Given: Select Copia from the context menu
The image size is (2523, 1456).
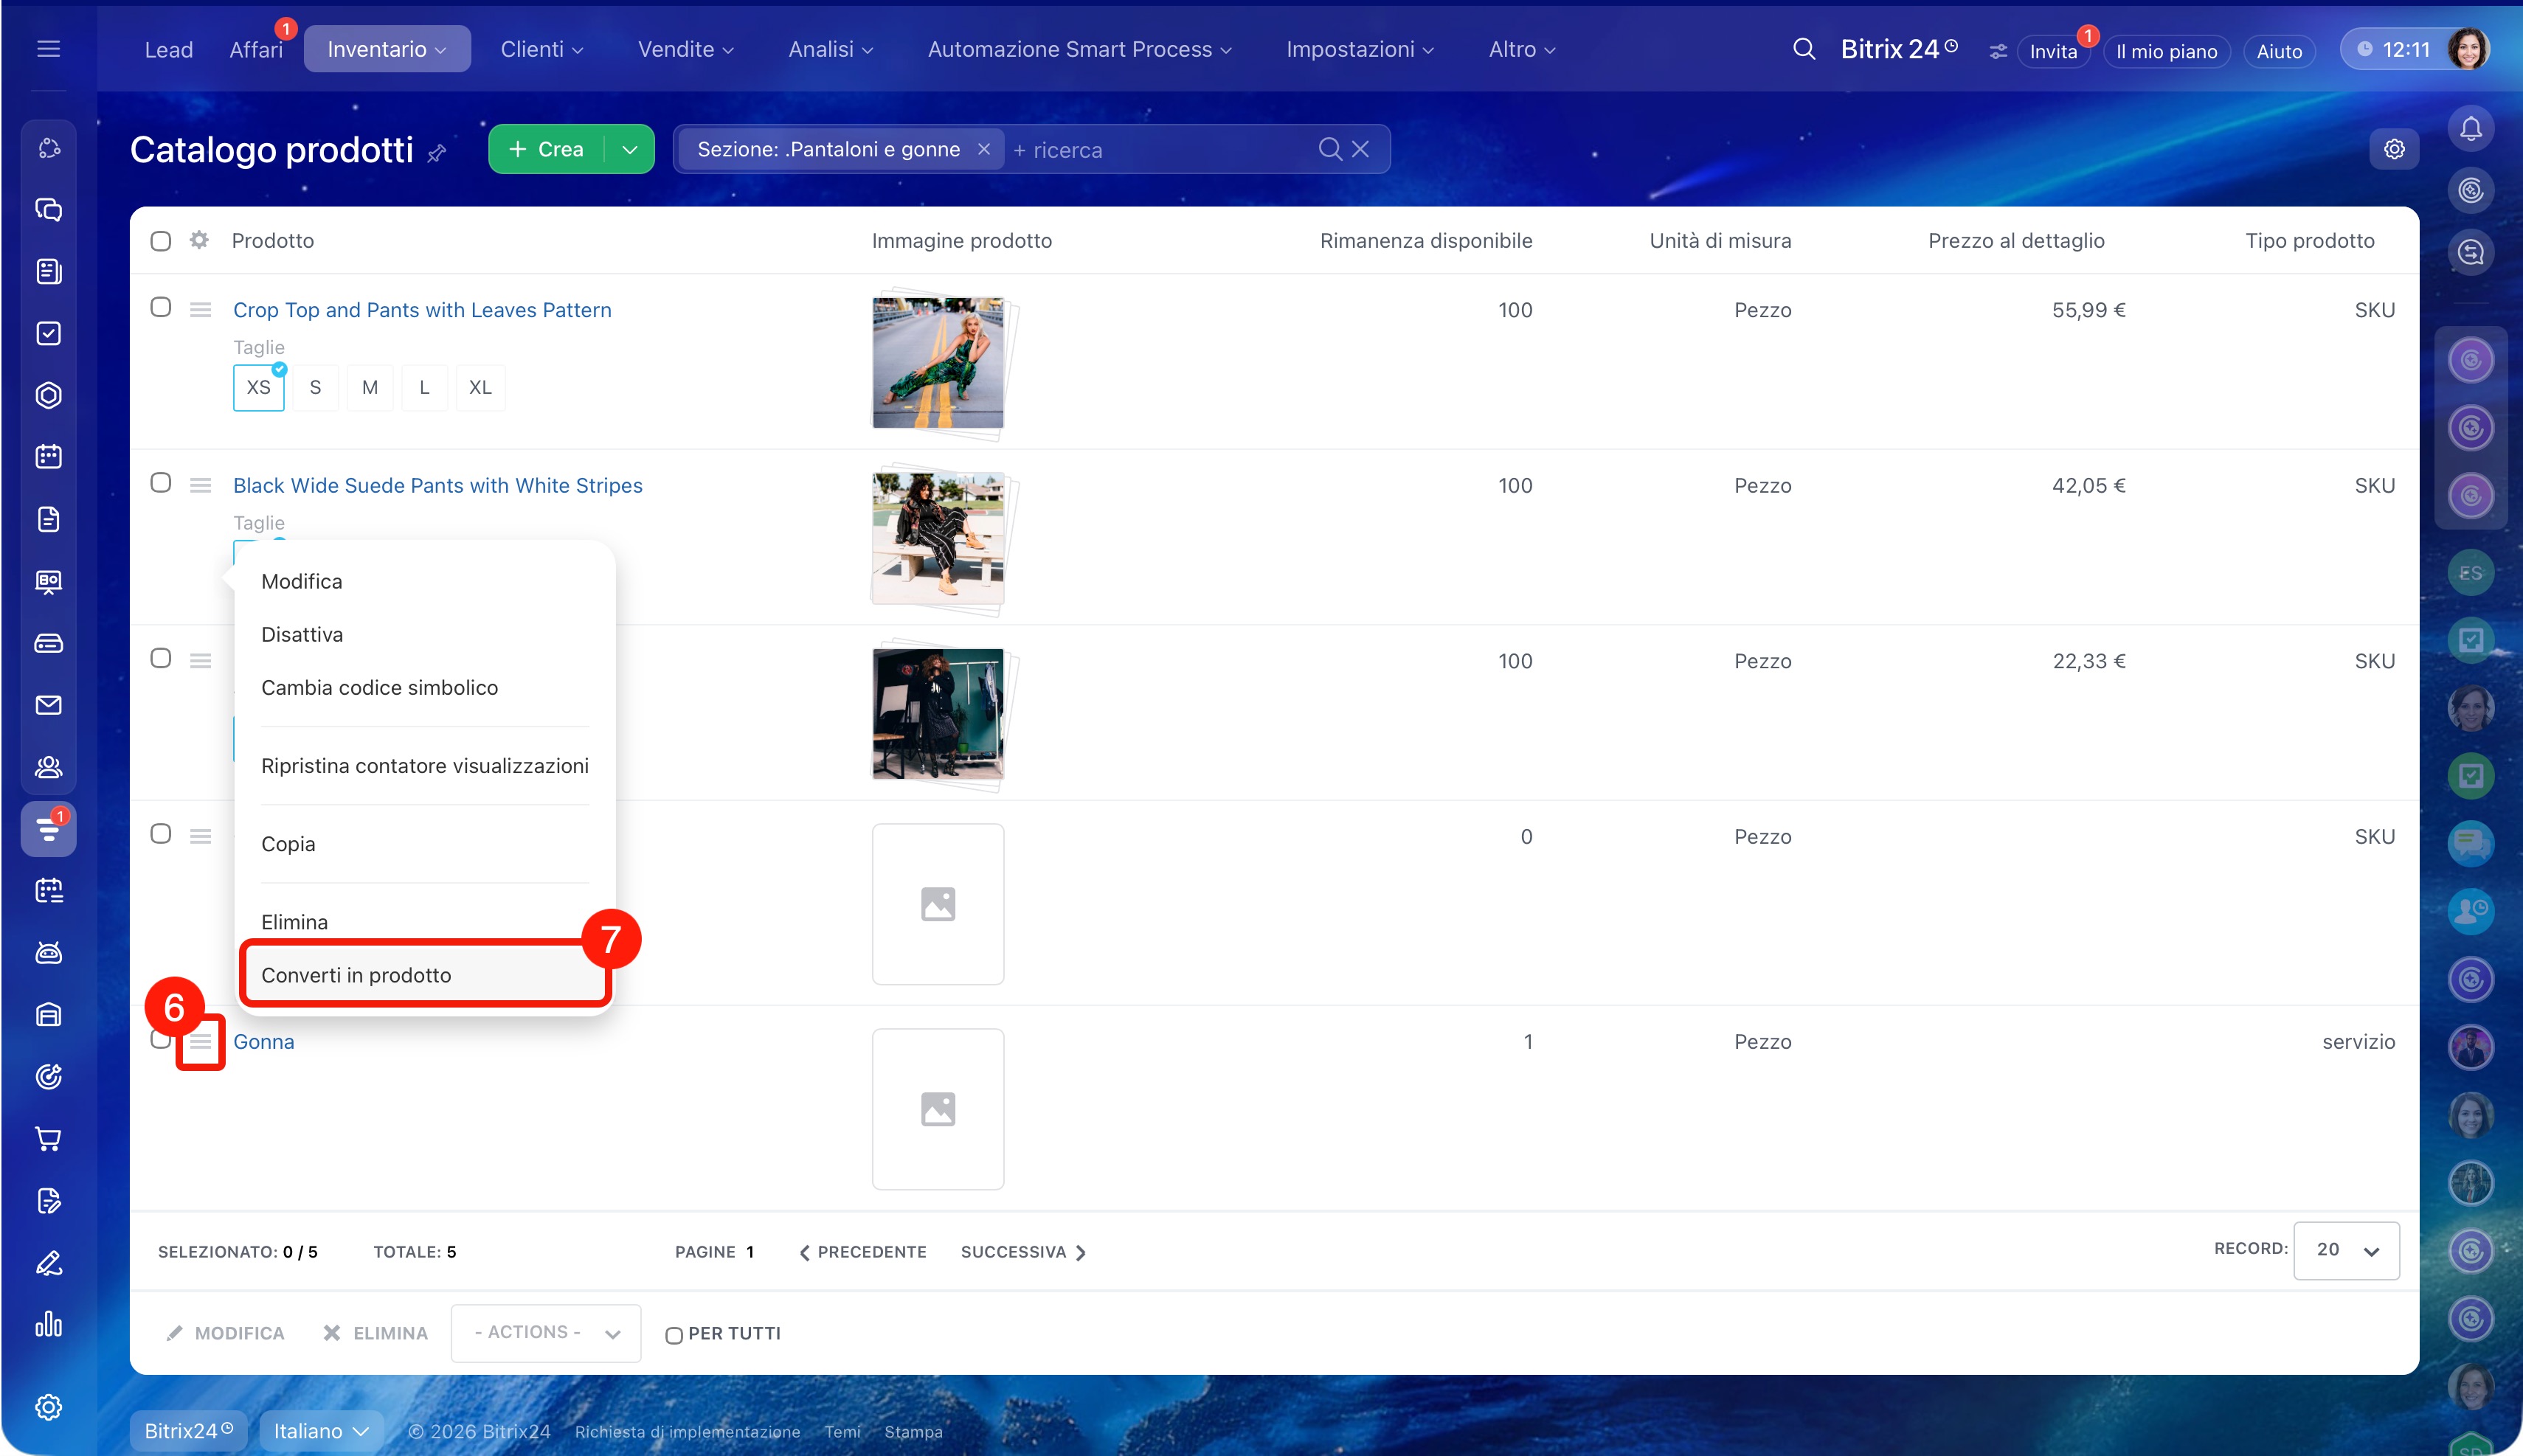Looking at the screenshot, I should coord(288,844).
